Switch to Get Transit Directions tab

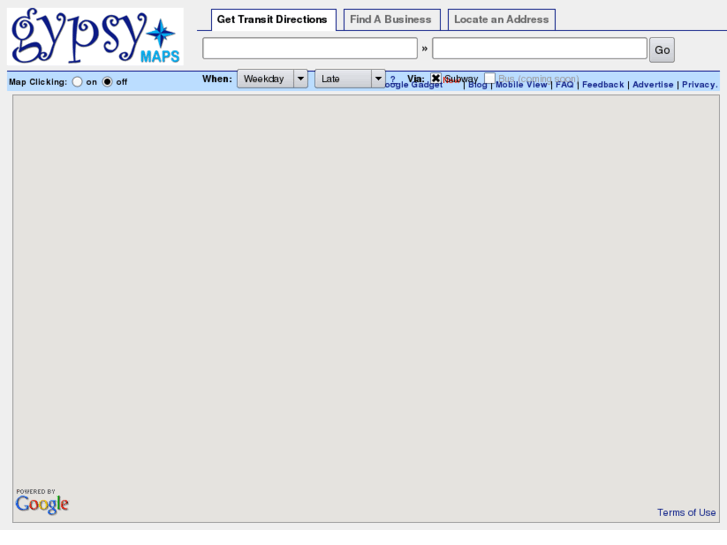(x=272, y=19)
